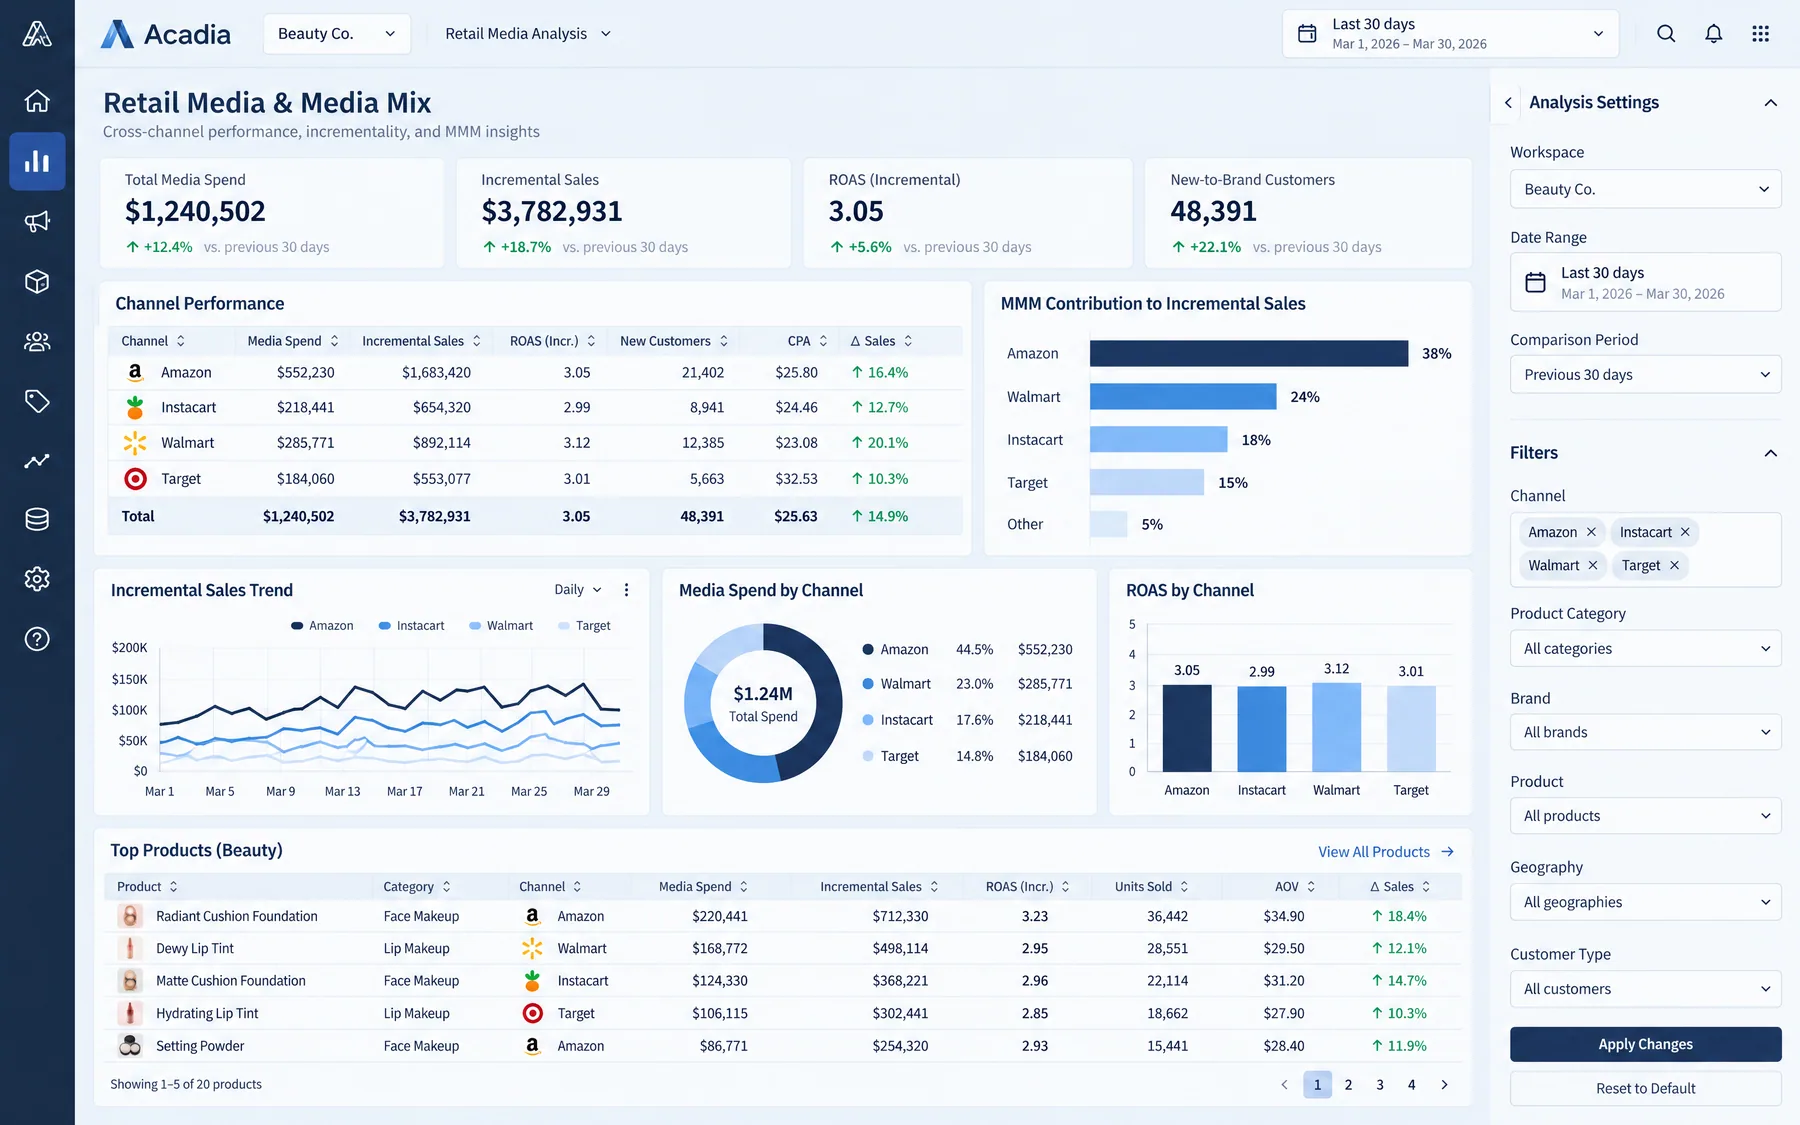The height and width of the screenshot is (1125, 1800).
Task: Remove the Walmart channel filter chip
Action: click(1593, 565)
